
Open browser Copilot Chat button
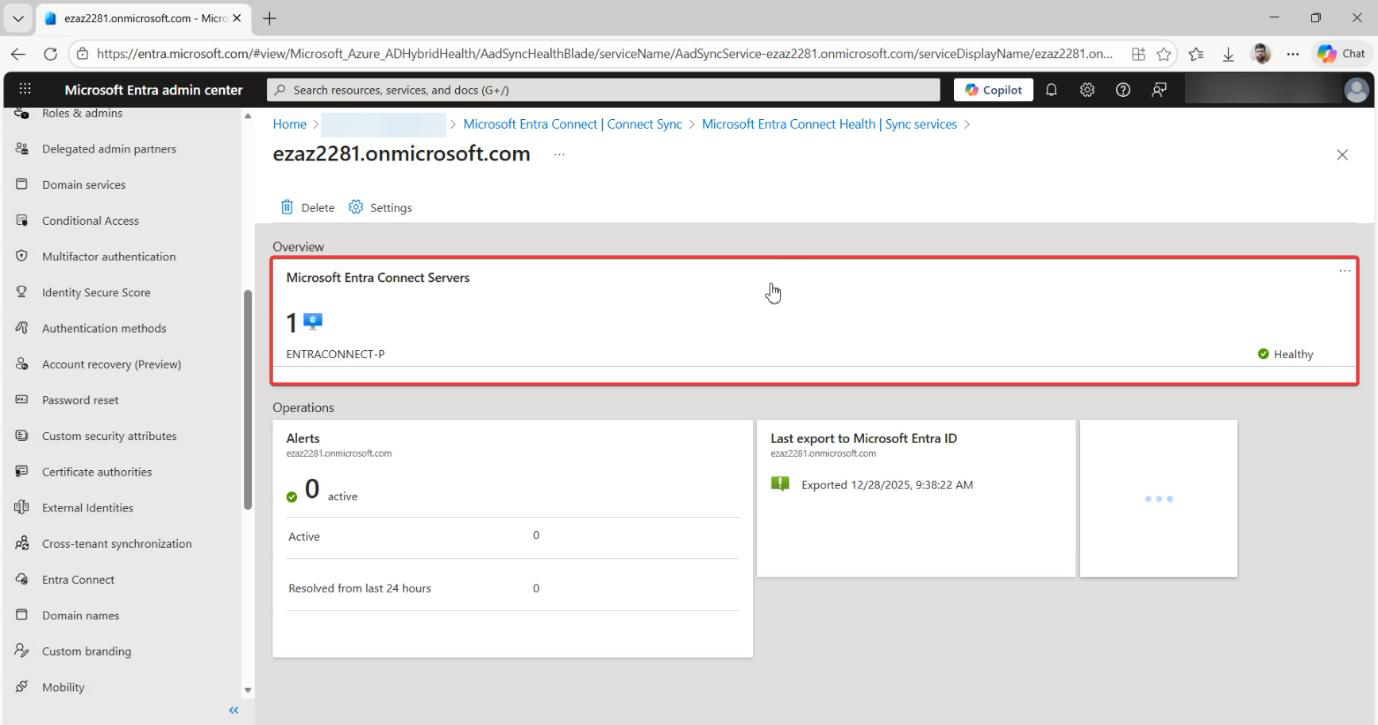tap(1341, 55)
